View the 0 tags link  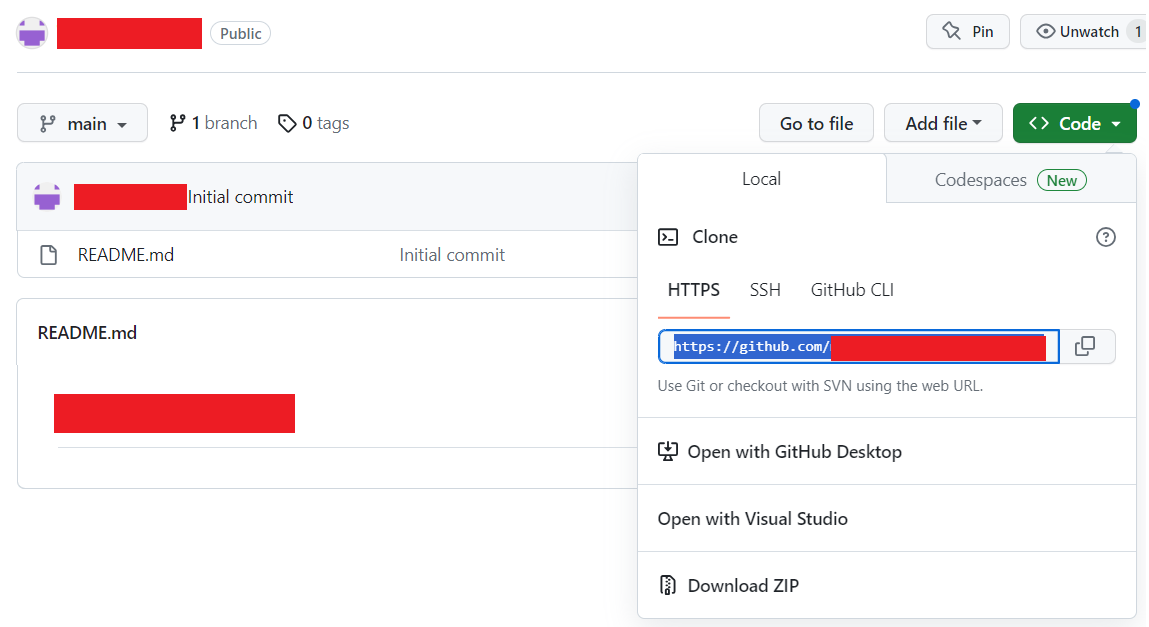(314, 123)
